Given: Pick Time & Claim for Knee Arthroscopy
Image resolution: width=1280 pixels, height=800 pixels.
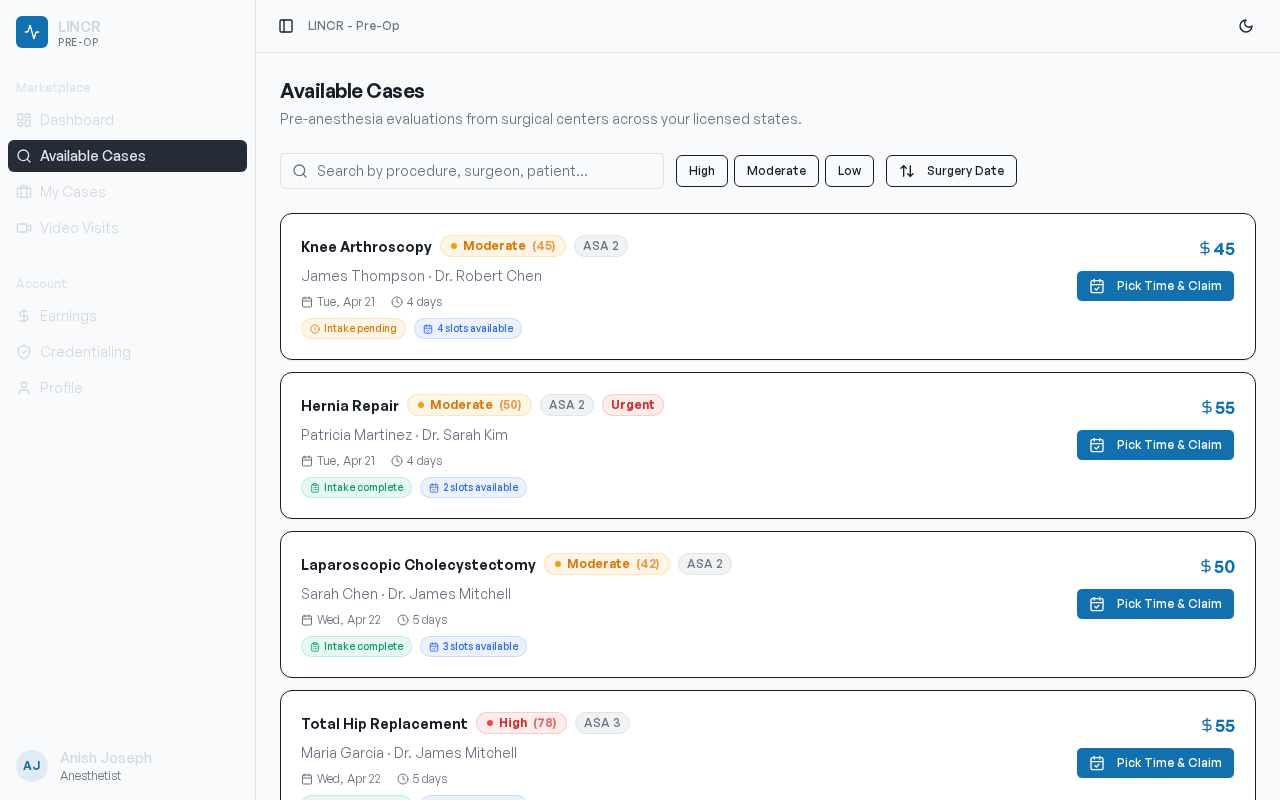Looking at the screenshot, I should [1155, 286].
